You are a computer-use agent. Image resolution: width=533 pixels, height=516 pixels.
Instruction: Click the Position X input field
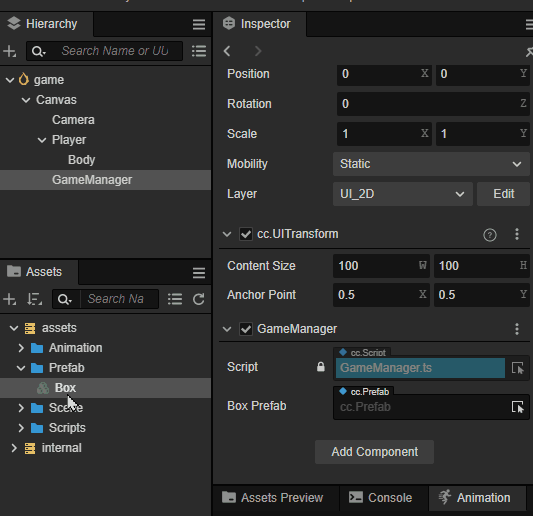[x=384, y=74]
